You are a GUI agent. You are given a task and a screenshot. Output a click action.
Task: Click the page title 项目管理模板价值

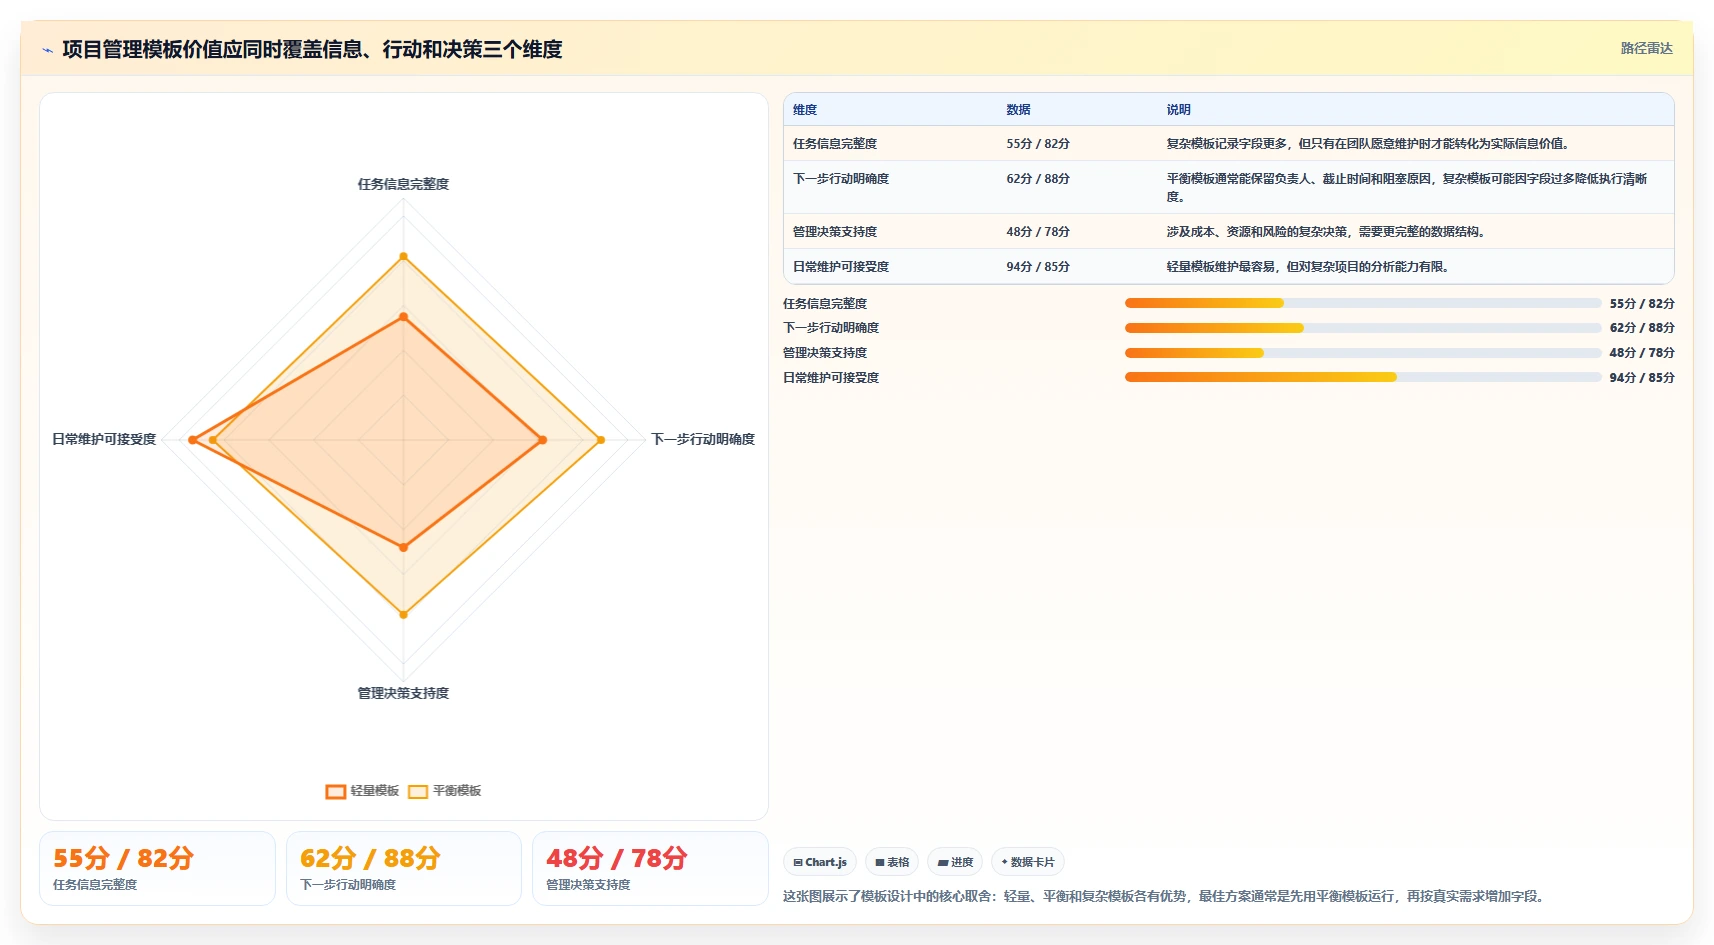312,50
